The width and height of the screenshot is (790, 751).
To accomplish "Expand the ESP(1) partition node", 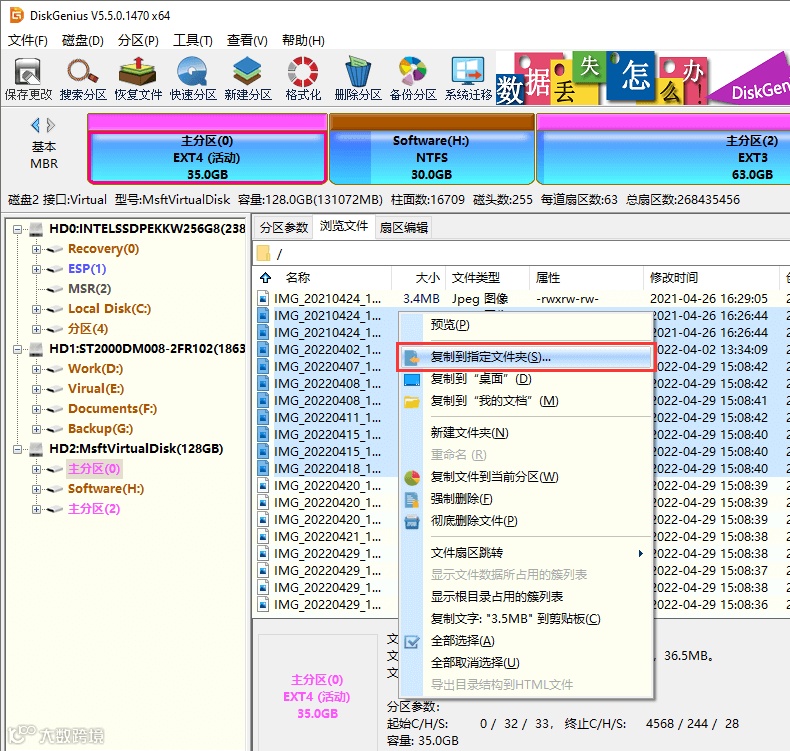I will point(36,269).
